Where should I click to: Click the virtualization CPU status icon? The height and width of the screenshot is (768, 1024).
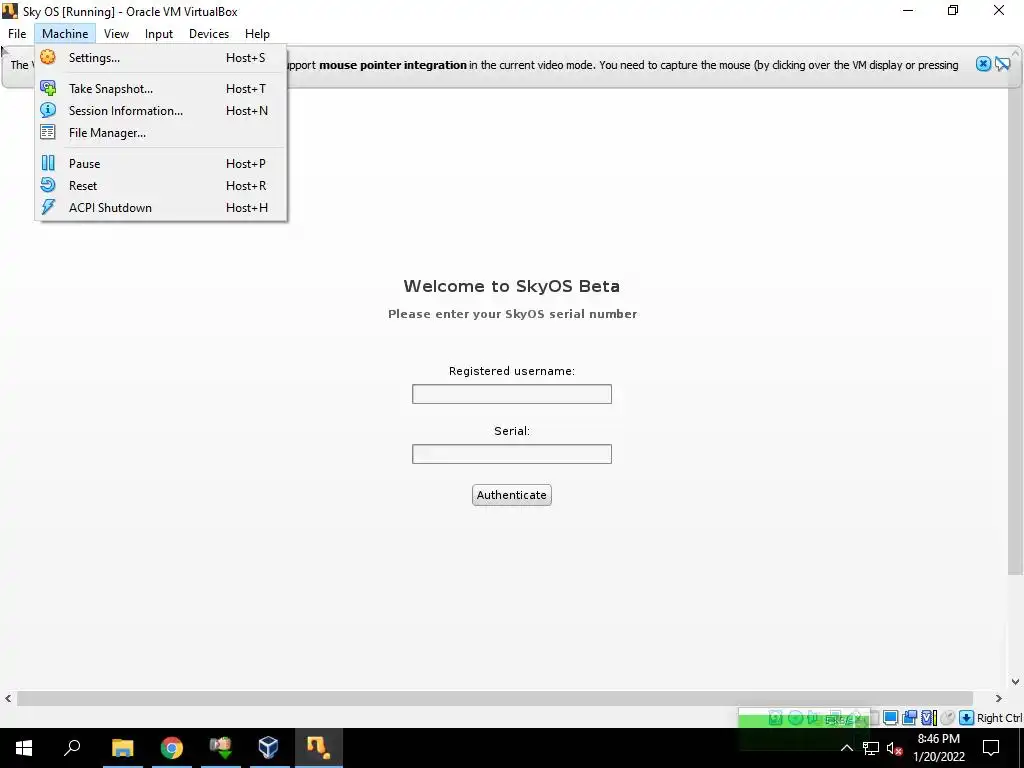tap(928, 718)
